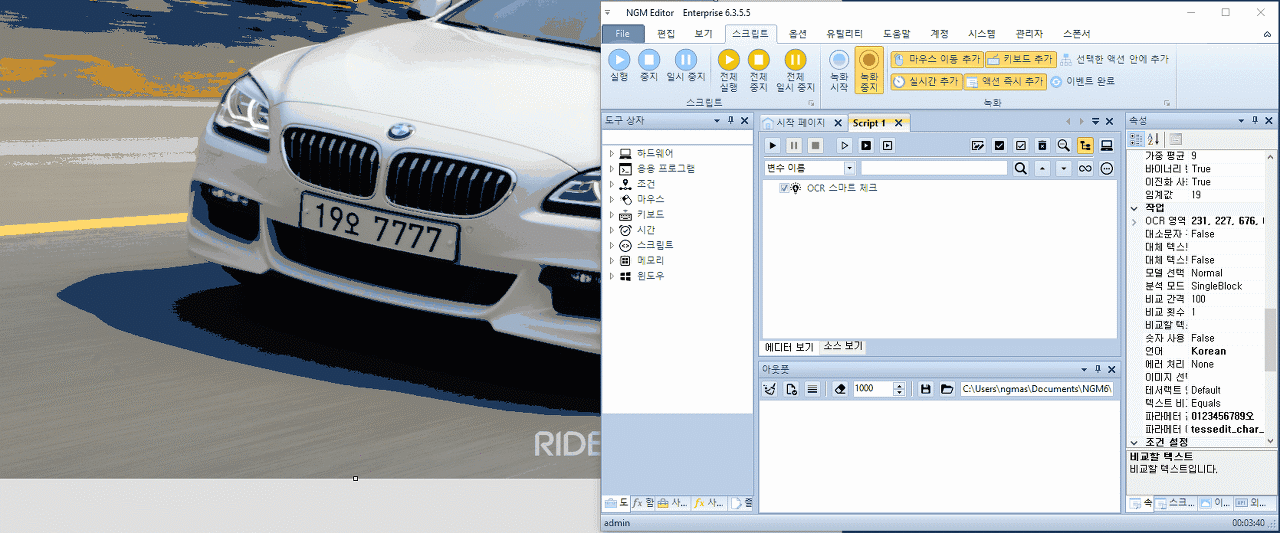Image resolution: width=1280 pixels, height=533 pixels.
Task: Click the 실행 (Run) script icon
Action: (x=619, y=60)
